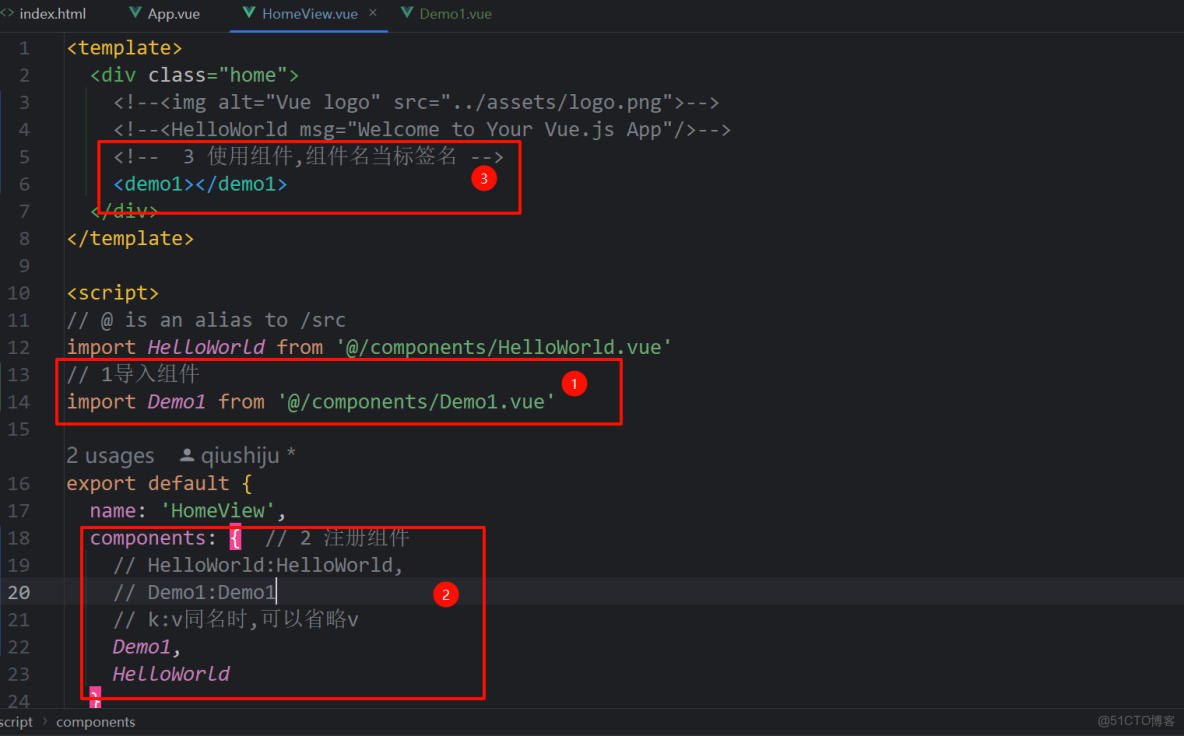Switch to the App.vue tab
The image size is (1184, 736).
pyautogui.click(x=172, y=13)
